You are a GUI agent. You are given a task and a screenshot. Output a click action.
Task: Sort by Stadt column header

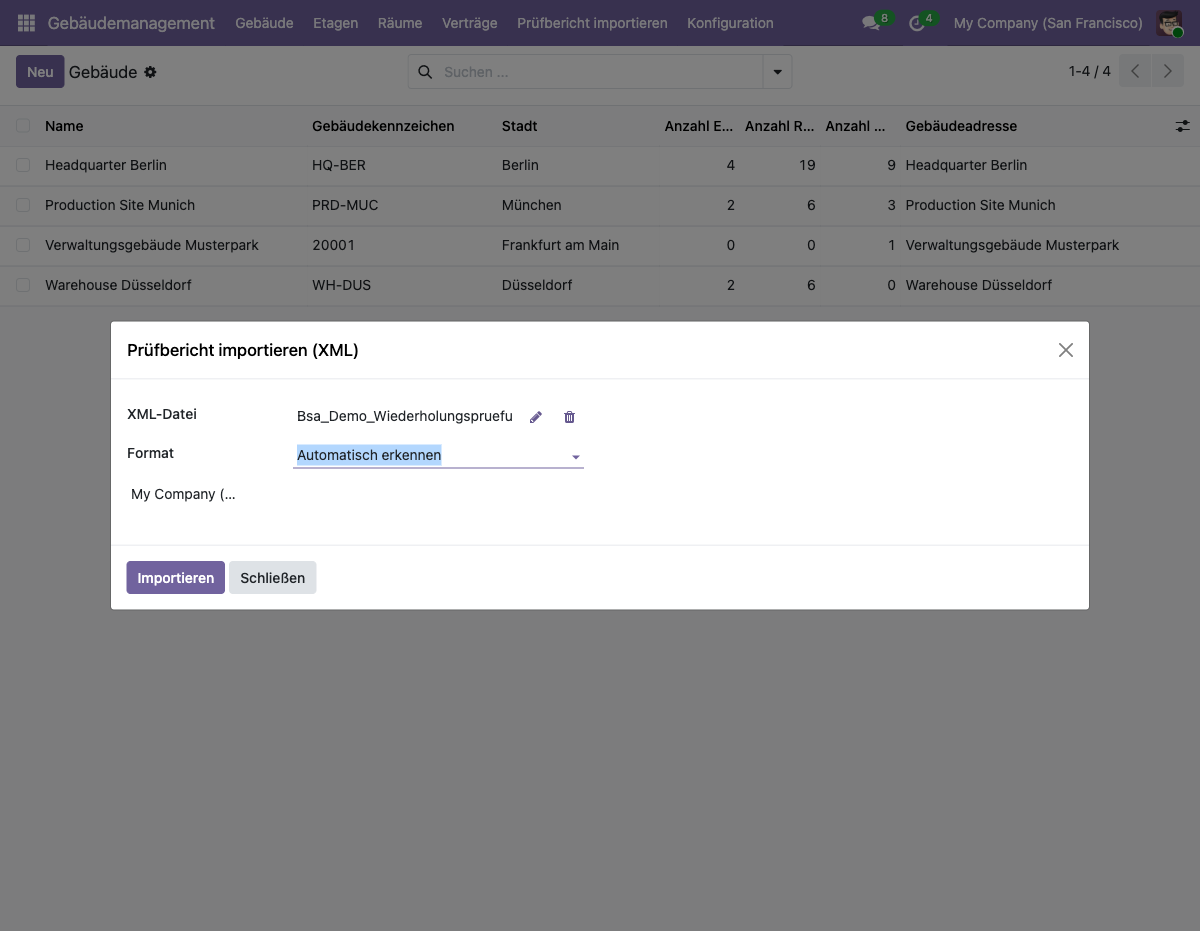coord(520,126)
